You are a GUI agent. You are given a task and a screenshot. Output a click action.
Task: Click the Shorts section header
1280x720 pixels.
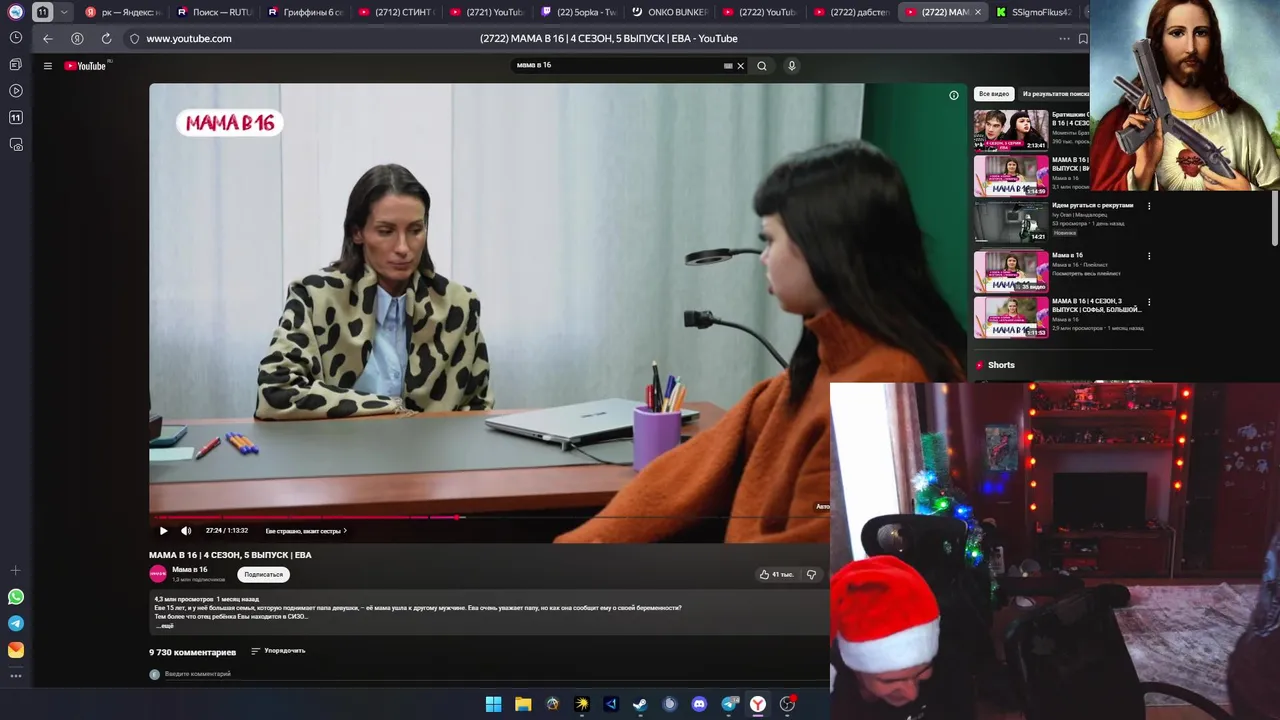1001,365
